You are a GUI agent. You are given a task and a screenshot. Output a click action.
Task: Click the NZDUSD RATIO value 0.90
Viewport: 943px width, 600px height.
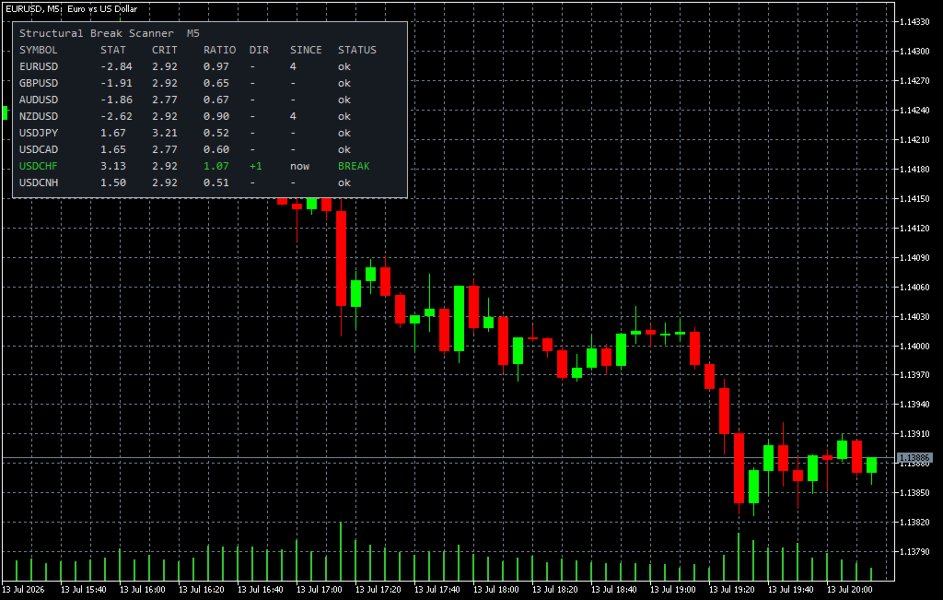216,117
